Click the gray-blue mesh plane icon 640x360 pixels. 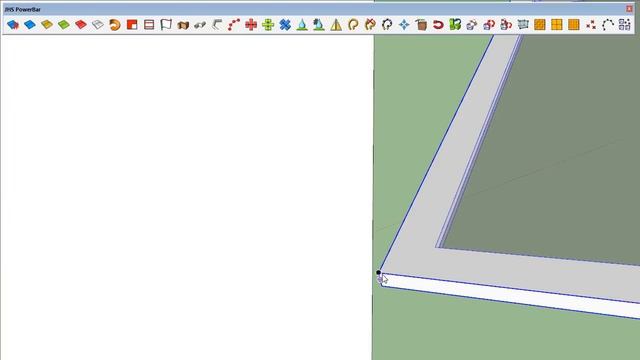click(x=523, y=25)
